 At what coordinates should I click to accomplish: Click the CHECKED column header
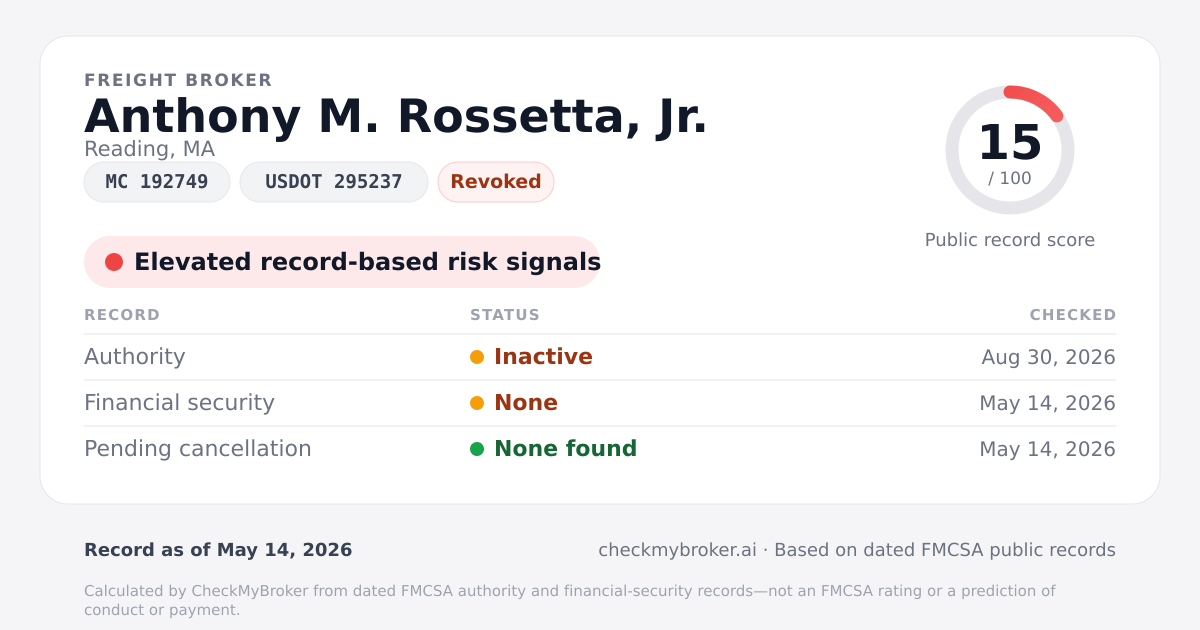point(1073,315)
